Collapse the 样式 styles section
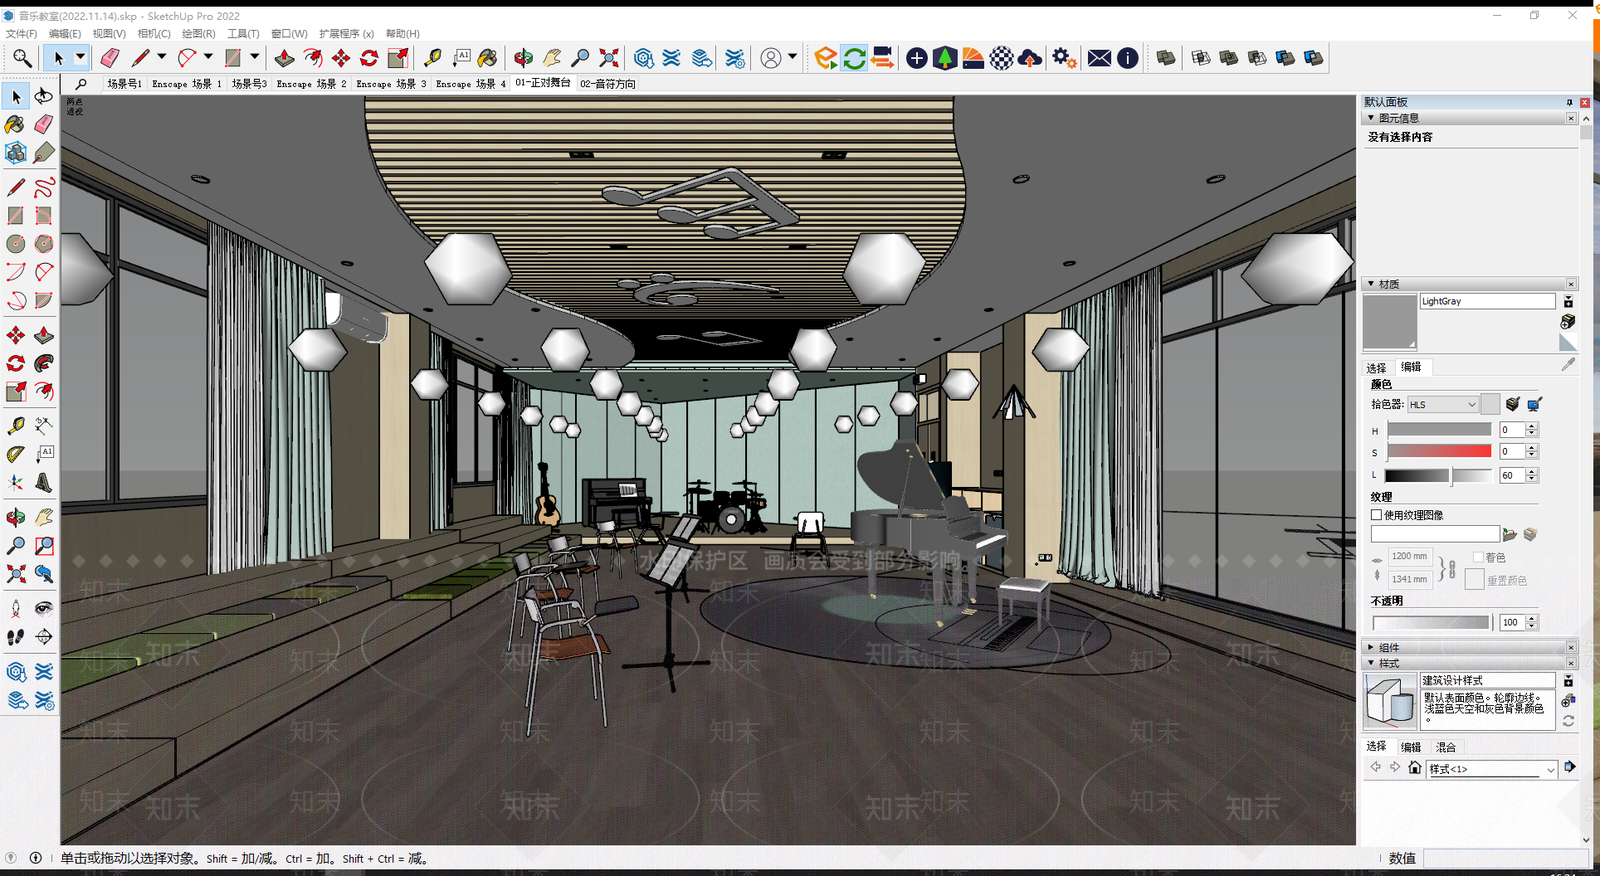The height and width of the screenshot is (876, 1600). [x=1371, y=663]
